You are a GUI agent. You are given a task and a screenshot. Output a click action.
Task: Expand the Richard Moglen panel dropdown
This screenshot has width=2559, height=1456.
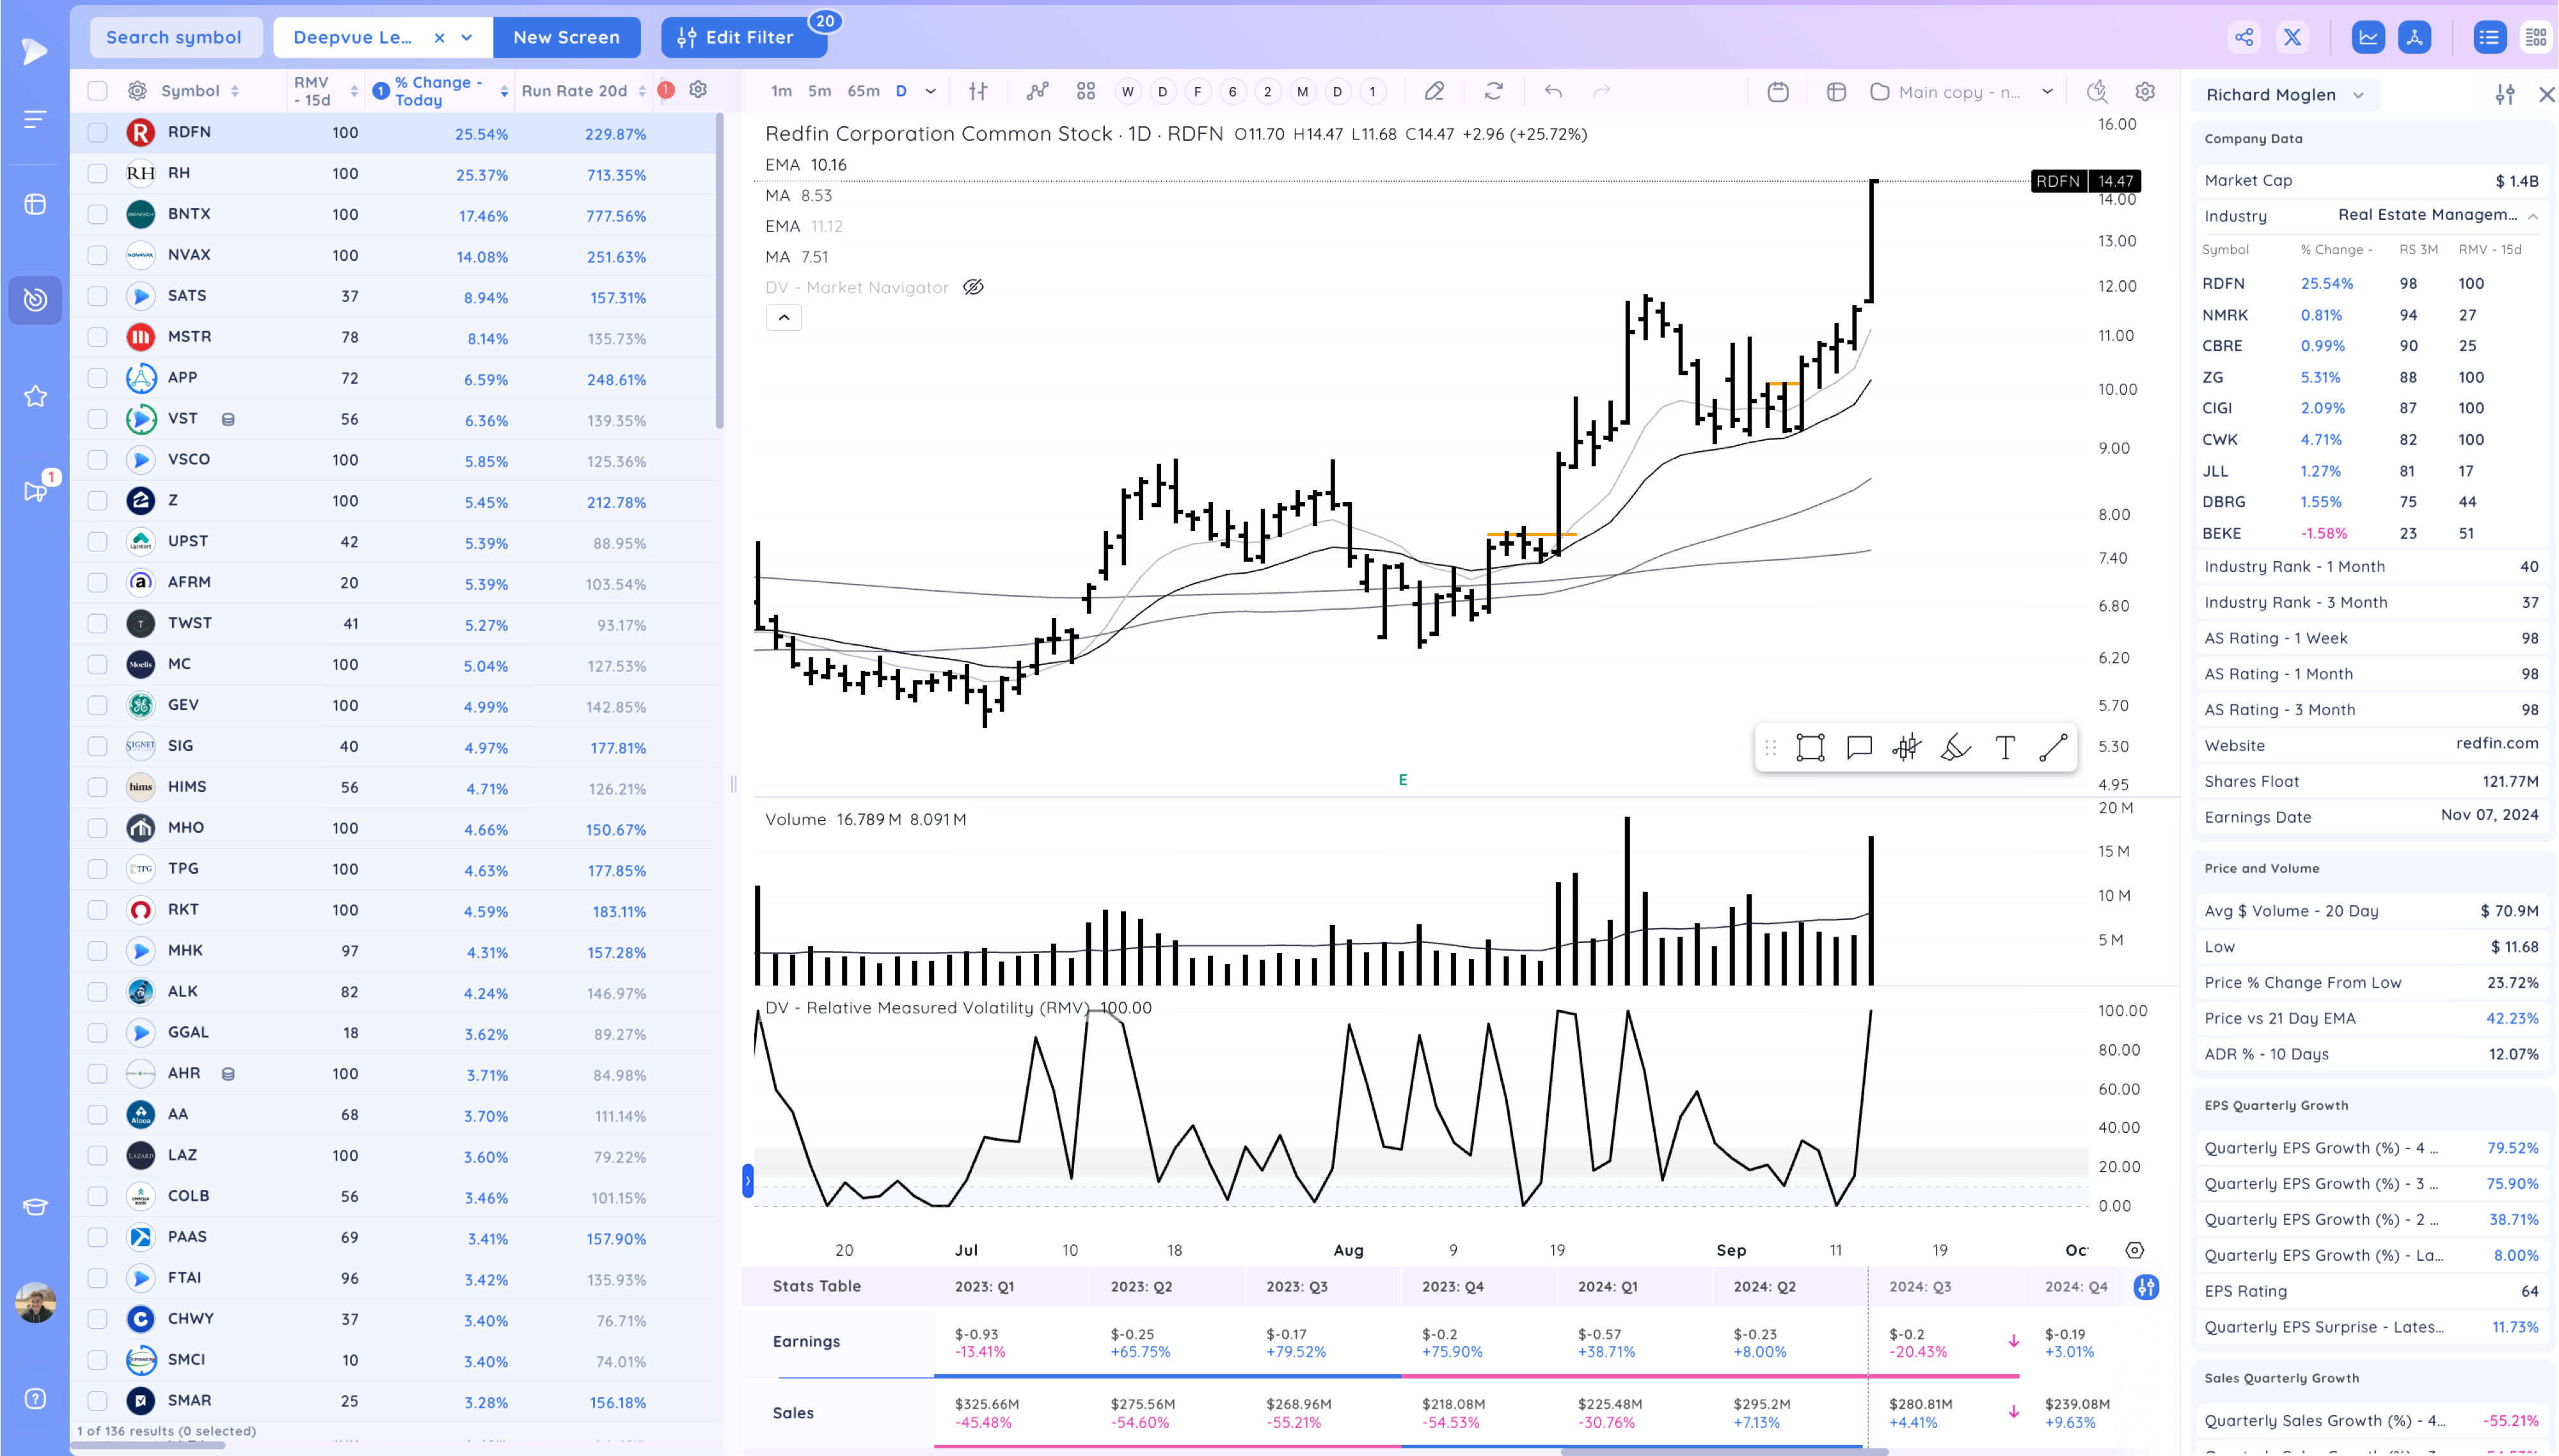2358,95
